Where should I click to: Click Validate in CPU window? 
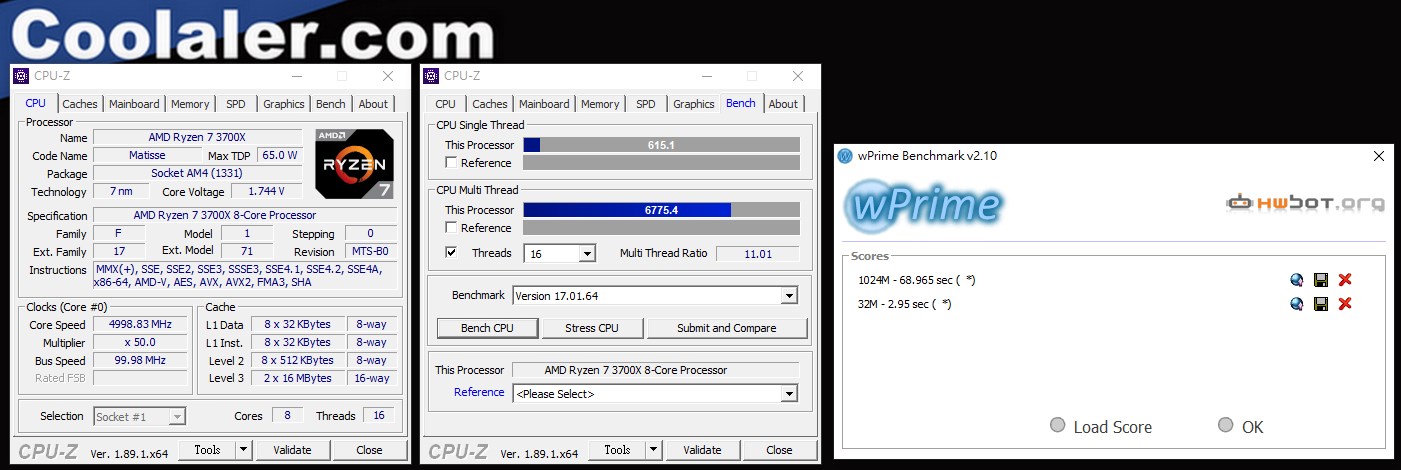pos(292,450)
